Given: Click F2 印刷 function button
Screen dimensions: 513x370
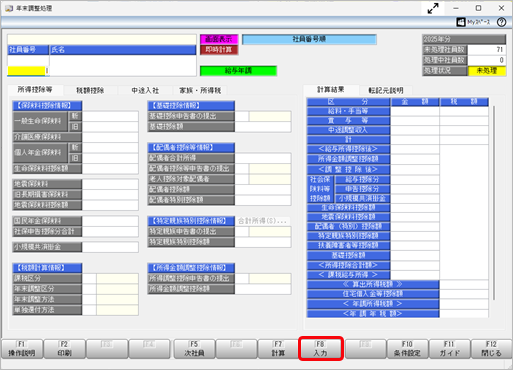Looking at the screenshot, I should [x=64, y=349].
